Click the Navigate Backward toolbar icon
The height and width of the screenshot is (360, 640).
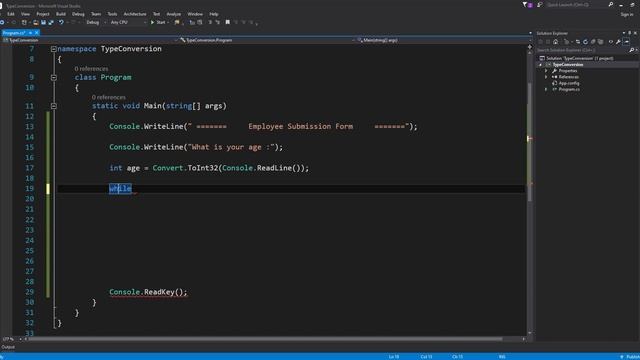pos(2,22)
